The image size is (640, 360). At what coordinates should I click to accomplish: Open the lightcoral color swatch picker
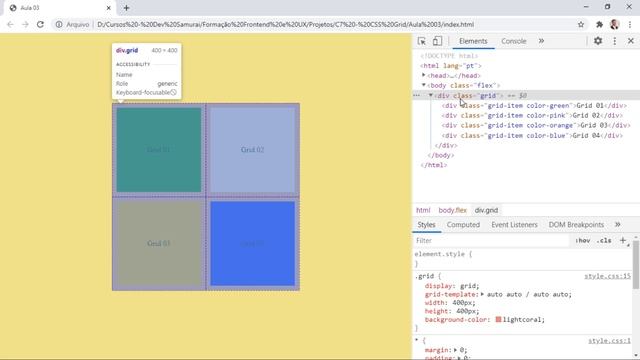498,320
